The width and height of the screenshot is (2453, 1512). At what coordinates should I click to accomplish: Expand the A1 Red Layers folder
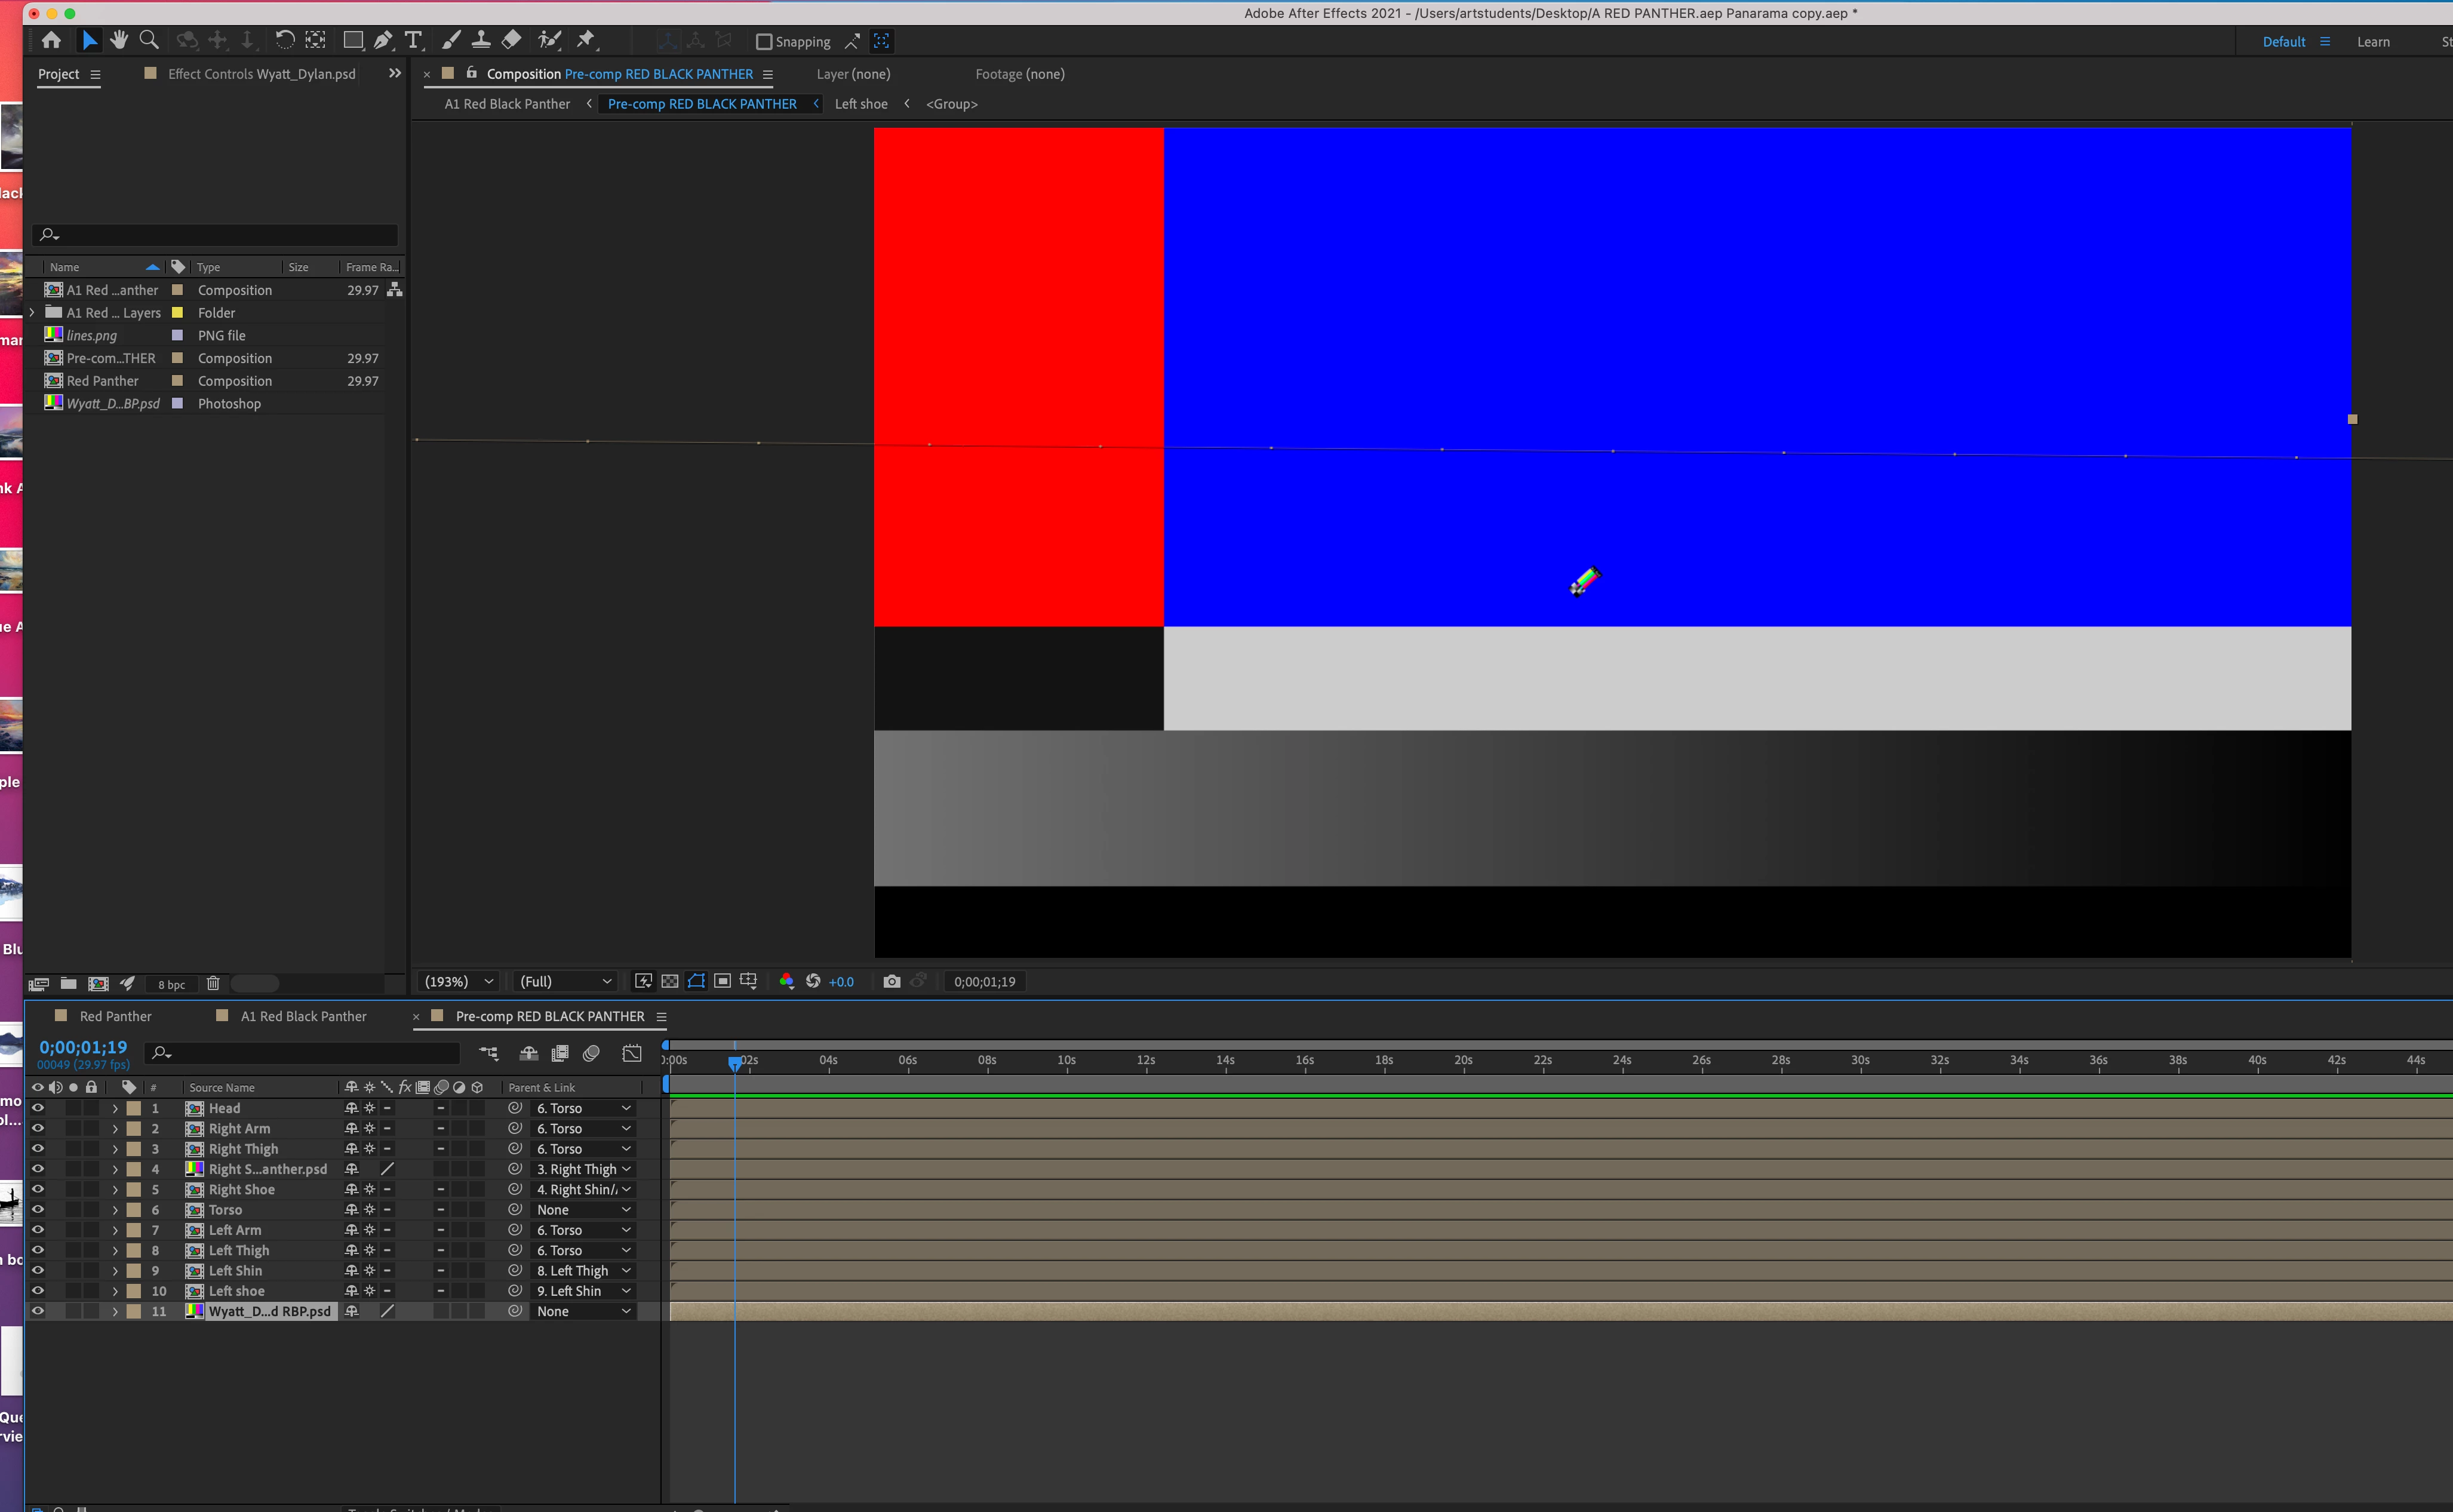click(x=33, y=313)
